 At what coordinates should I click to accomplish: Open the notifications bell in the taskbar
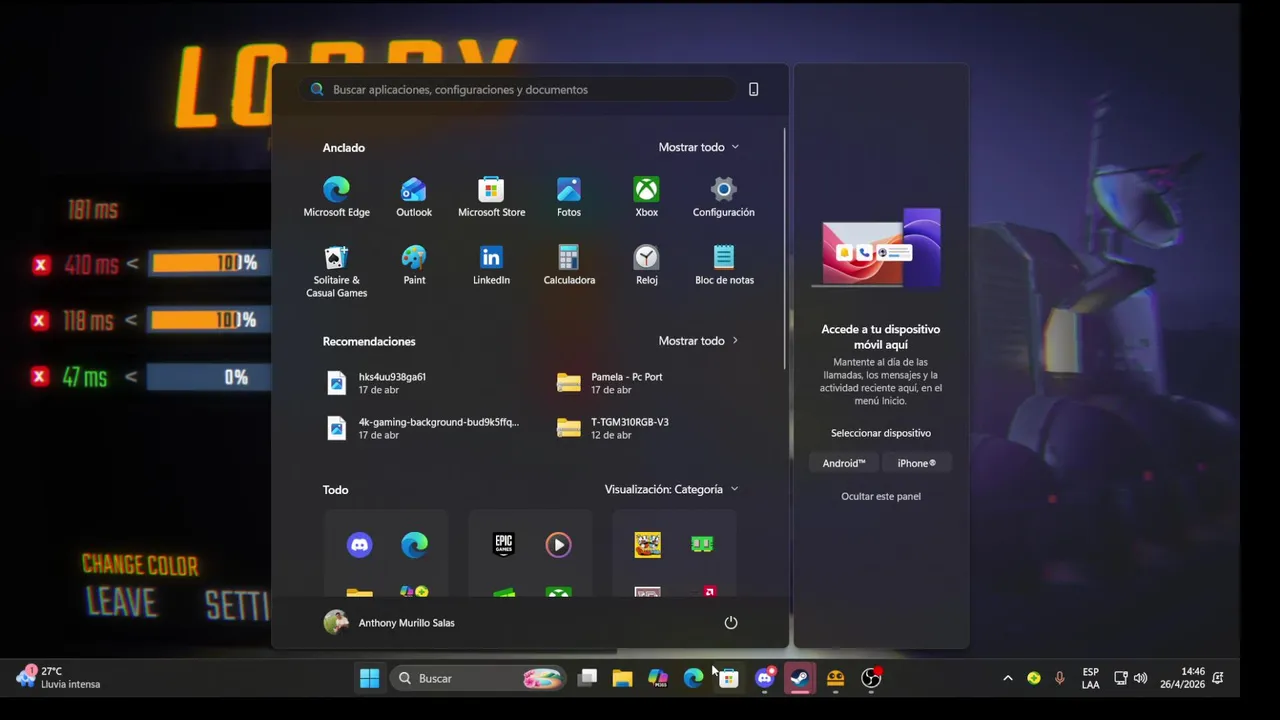(1218, 678)
